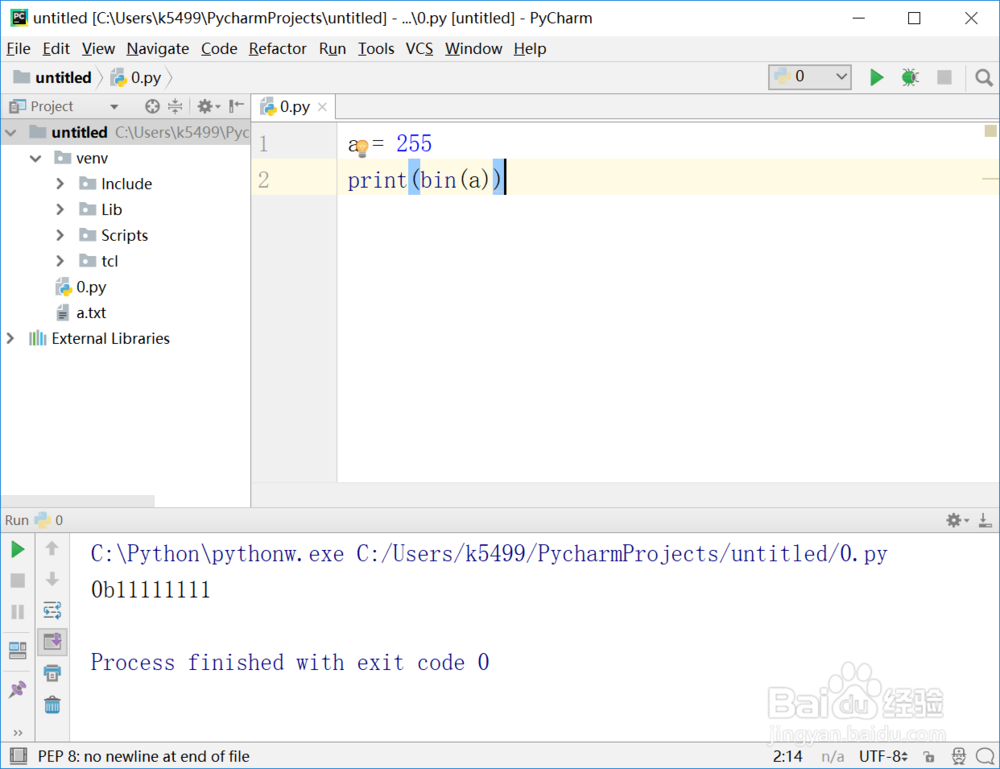Click up stack trace arrow
This screenshot has height=769, width=1000.
pos(52,548)
